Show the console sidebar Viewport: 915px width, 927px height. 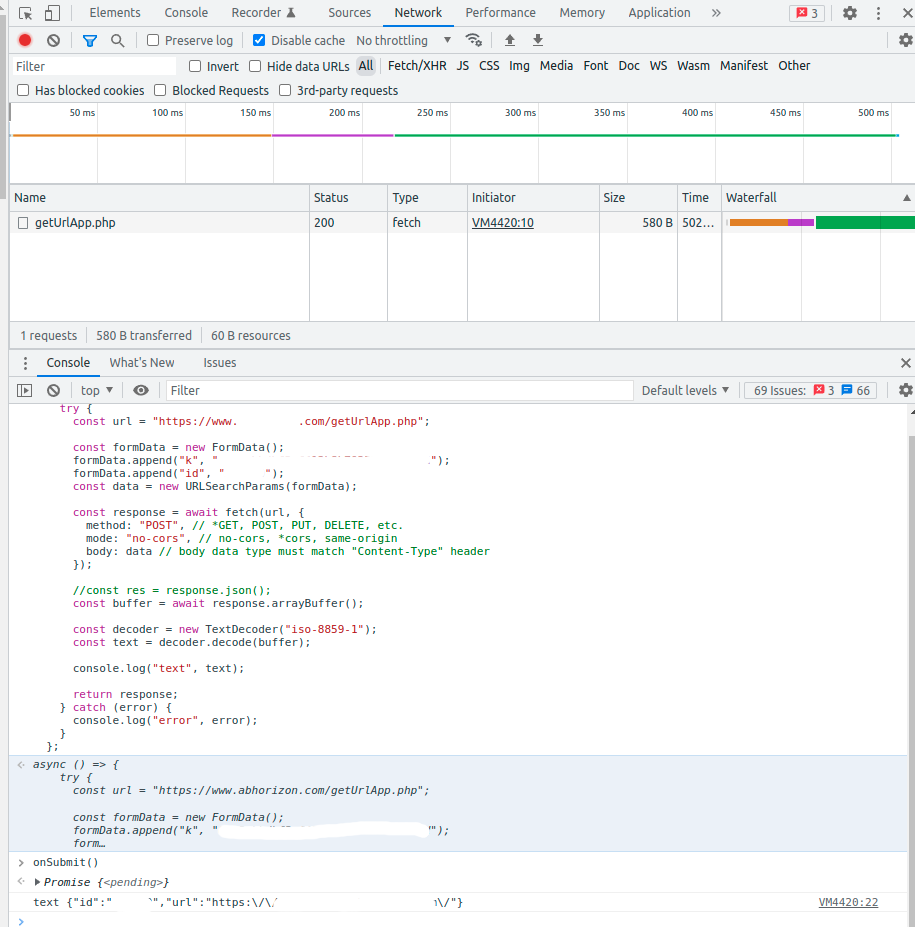[x=25, y=390]
